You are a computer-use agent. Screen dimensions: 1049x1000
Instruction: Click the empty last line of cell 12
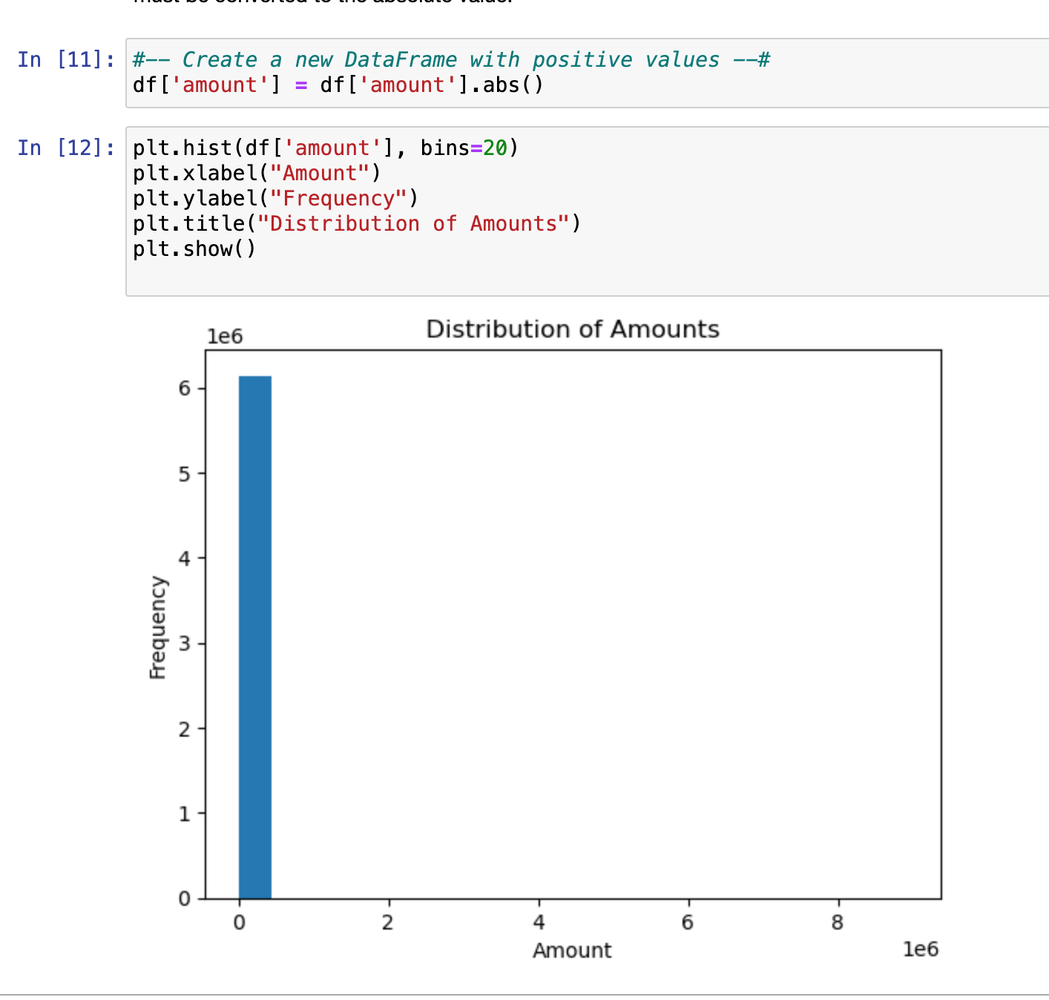[400, 273]
